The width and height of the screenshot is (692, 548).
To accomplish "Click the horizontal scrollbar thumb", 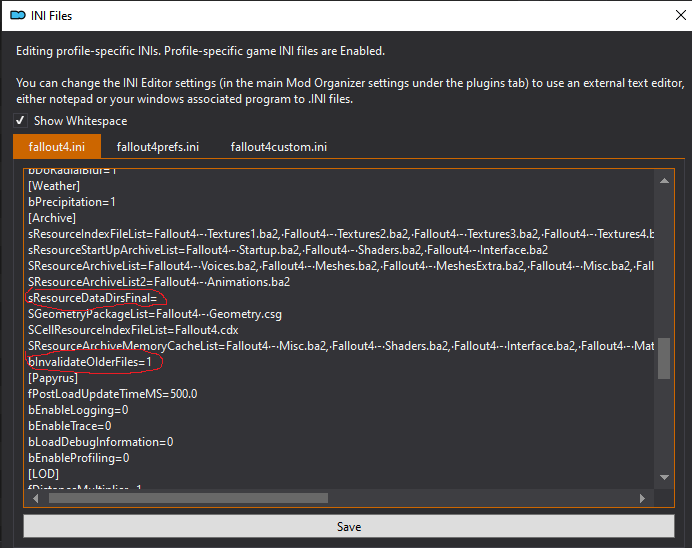I will (x=188, y=498).
